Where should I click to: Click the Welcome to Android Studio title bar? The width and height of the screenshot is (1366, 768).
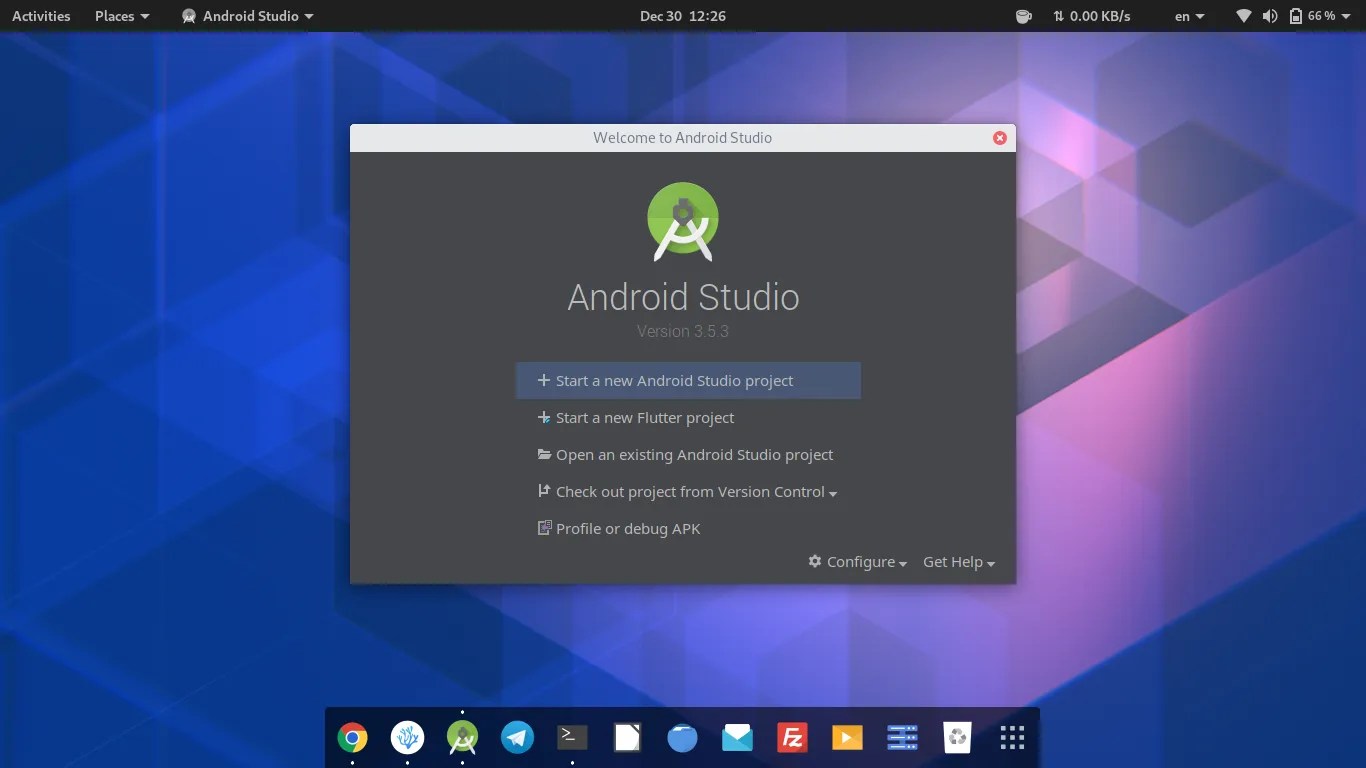coord(683,138)
